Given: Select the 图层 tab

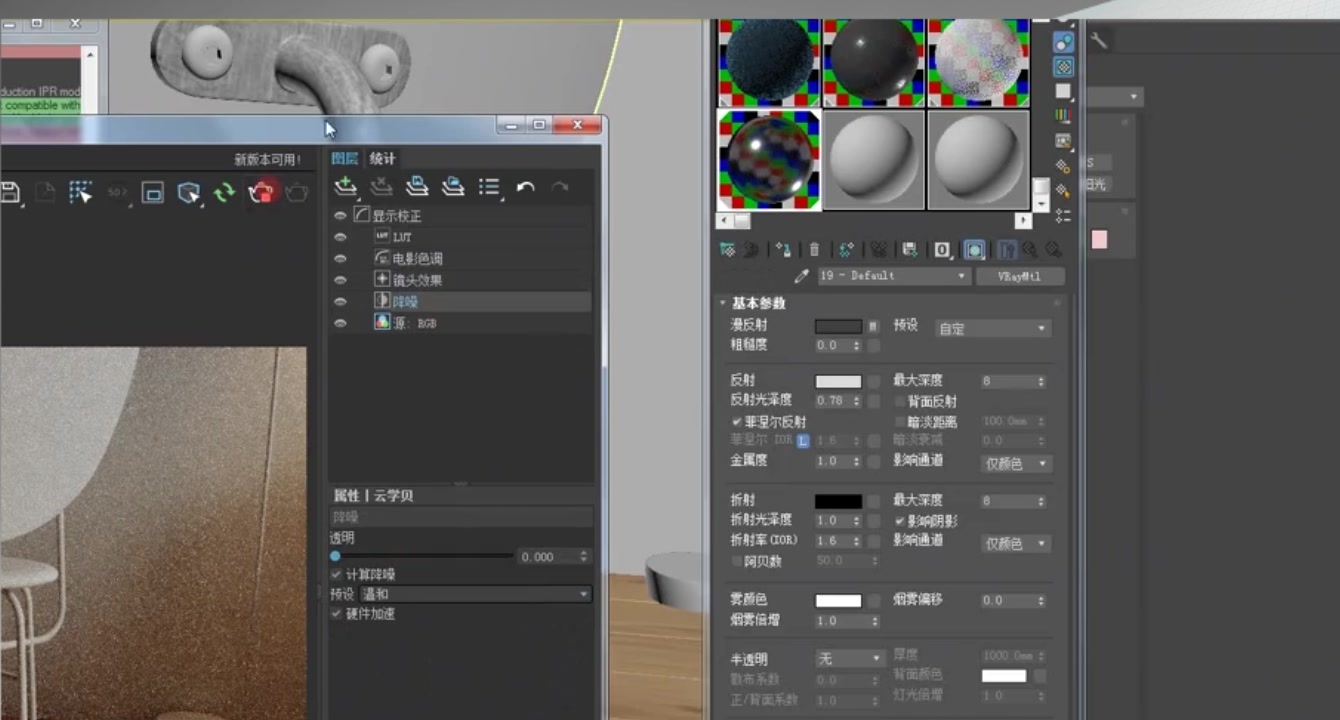Looking at the screenshot, I should (x=344, y=157).
